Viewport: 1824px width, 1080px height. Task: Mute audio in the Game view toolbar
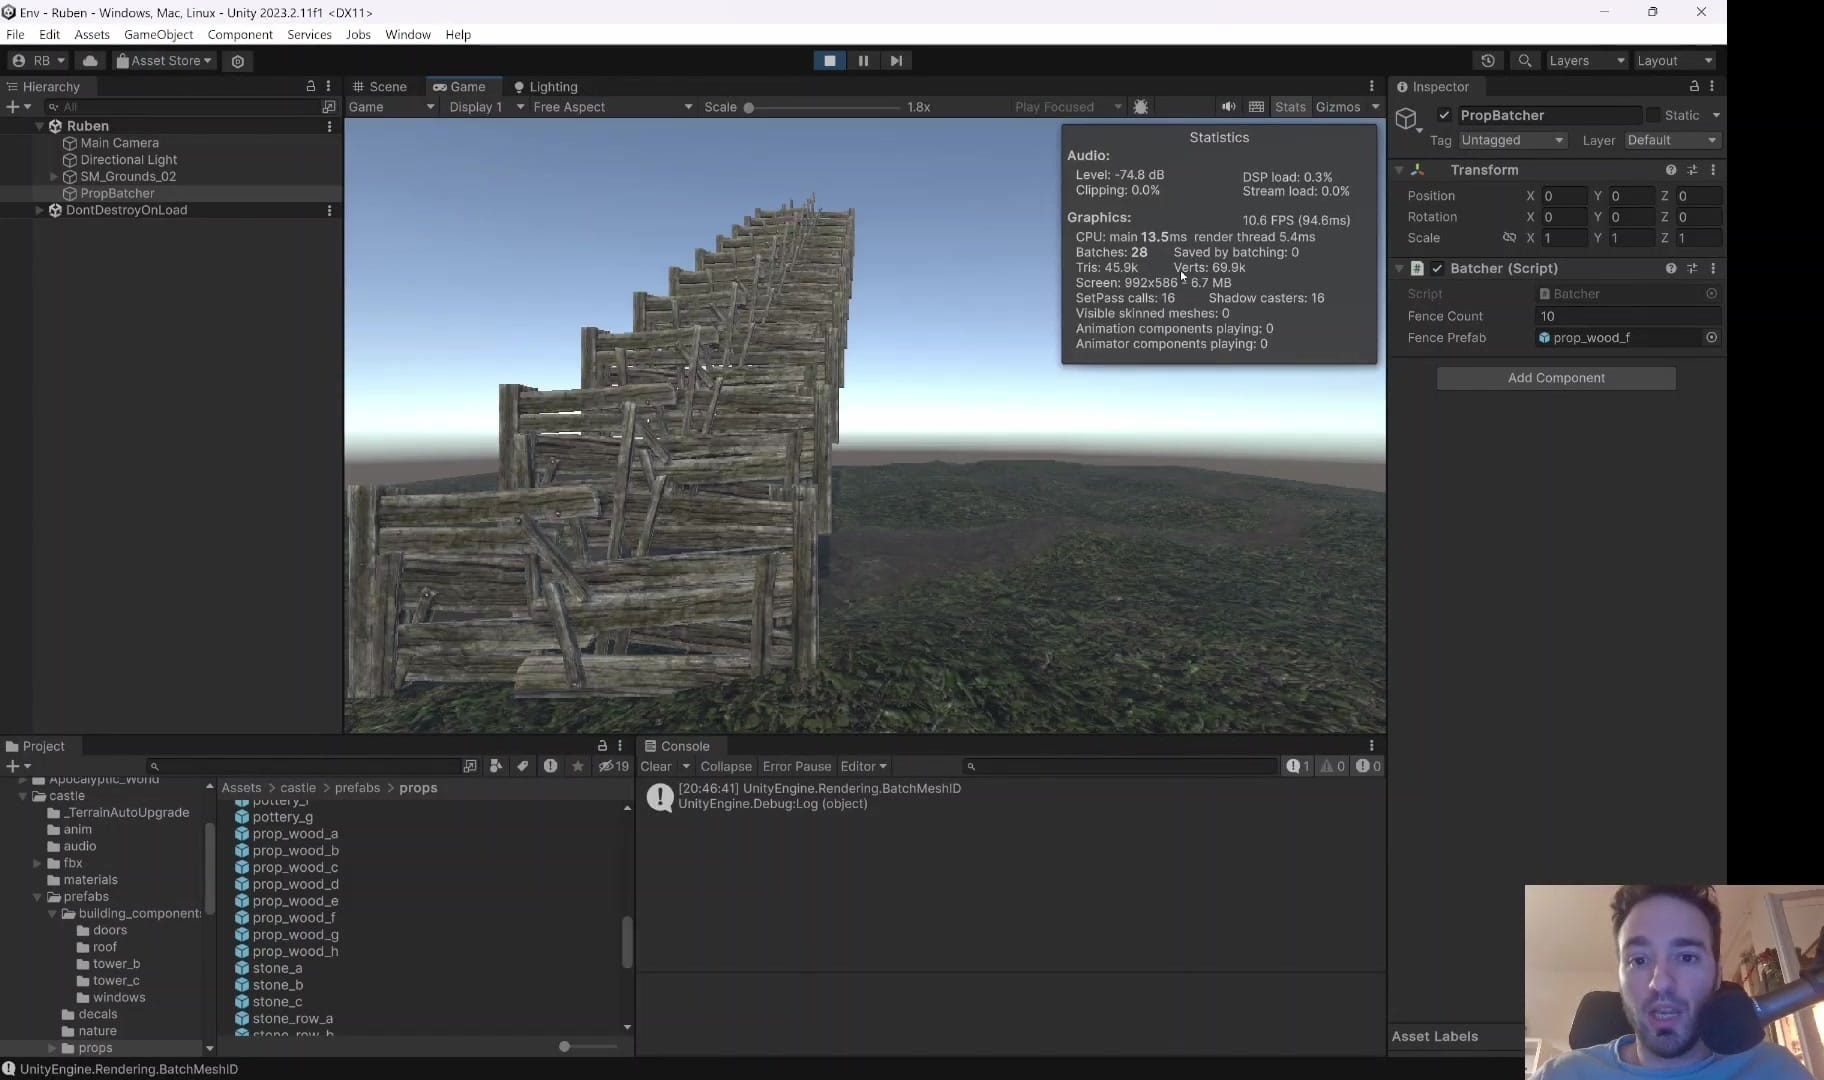pyautogui.click(x=1228, y=107)
